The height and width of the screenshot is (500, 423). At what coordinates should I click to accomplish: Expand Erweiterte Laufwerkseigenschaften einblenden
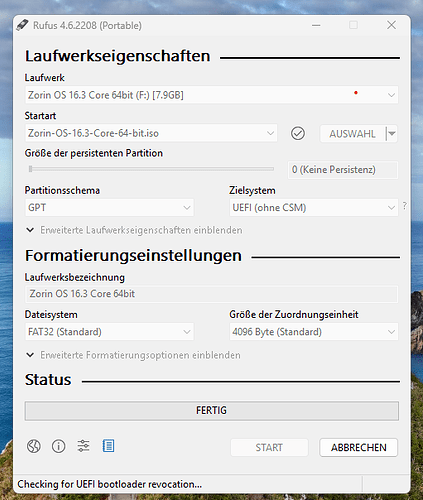134,230
